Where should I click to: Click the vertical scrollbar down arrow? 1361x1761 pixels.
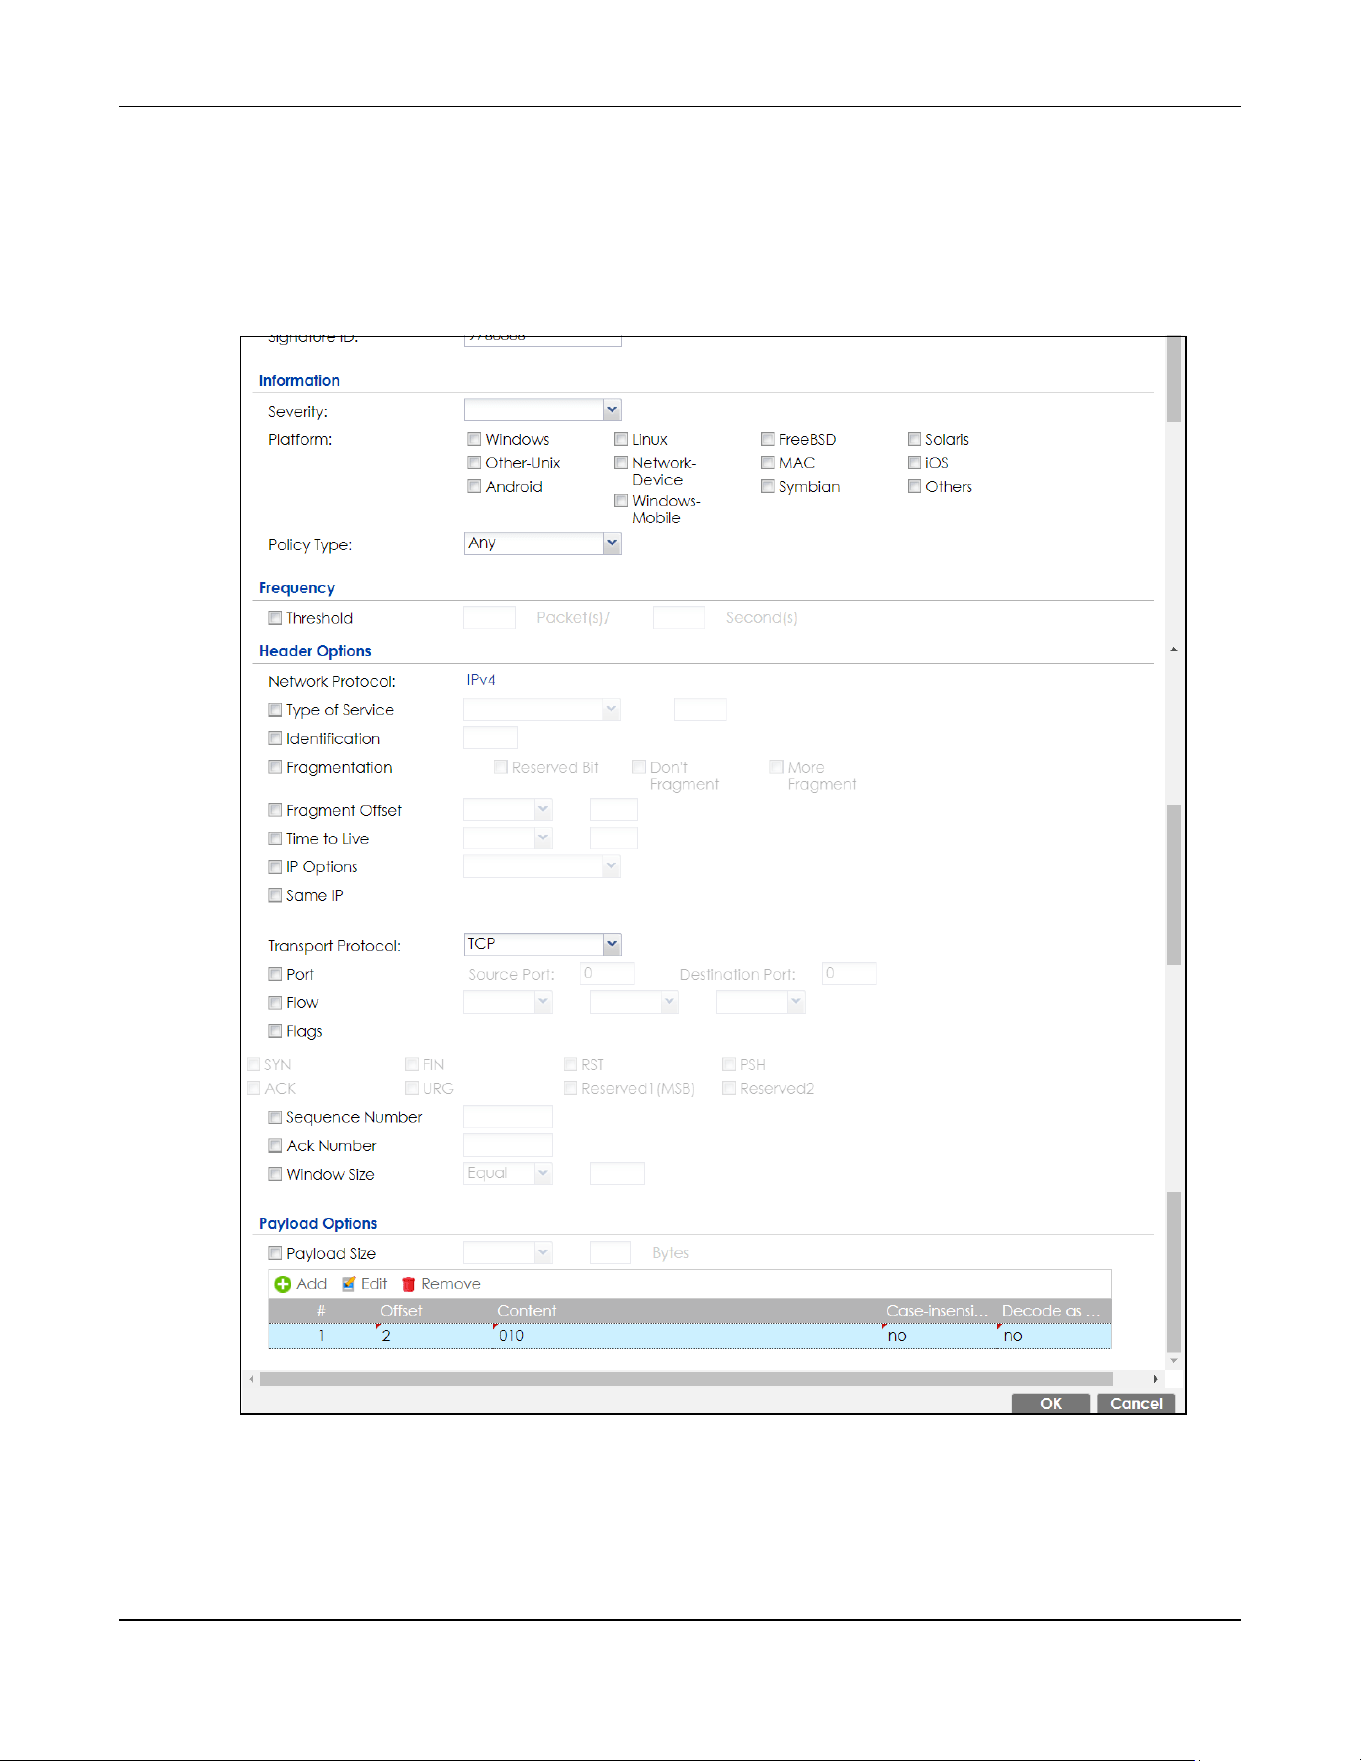click(x=1174, y=1361)
